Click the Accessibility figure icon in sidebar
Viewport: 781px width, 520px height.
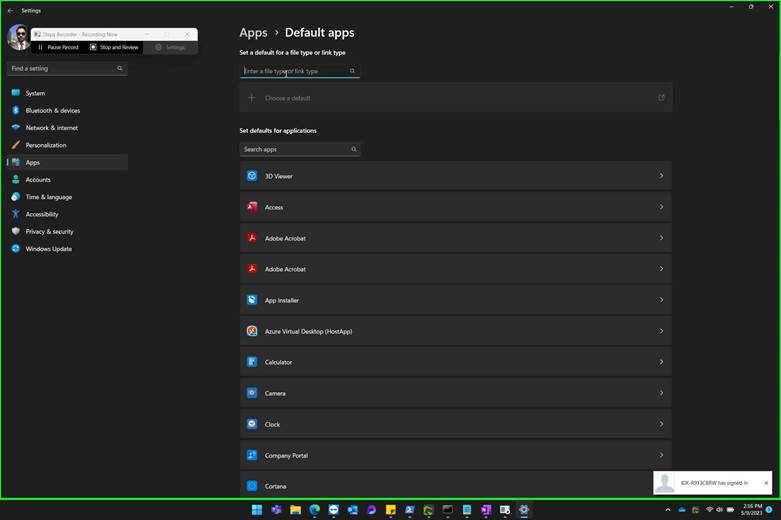click(16, 214)
